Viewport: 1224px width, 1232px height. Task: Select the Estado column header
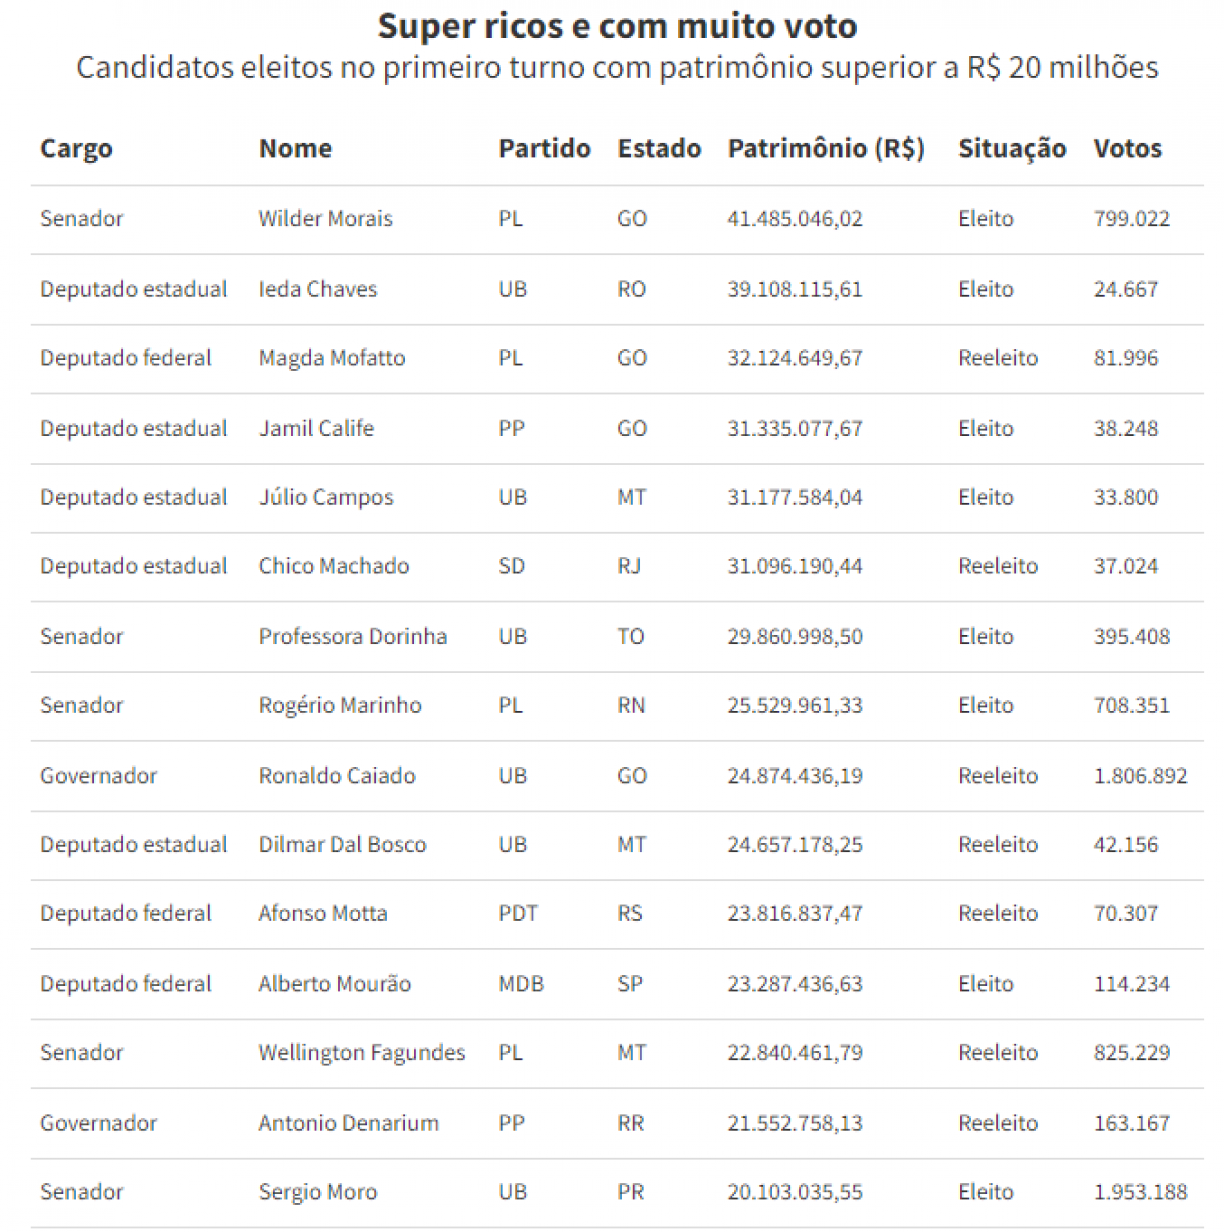(659, 149)
